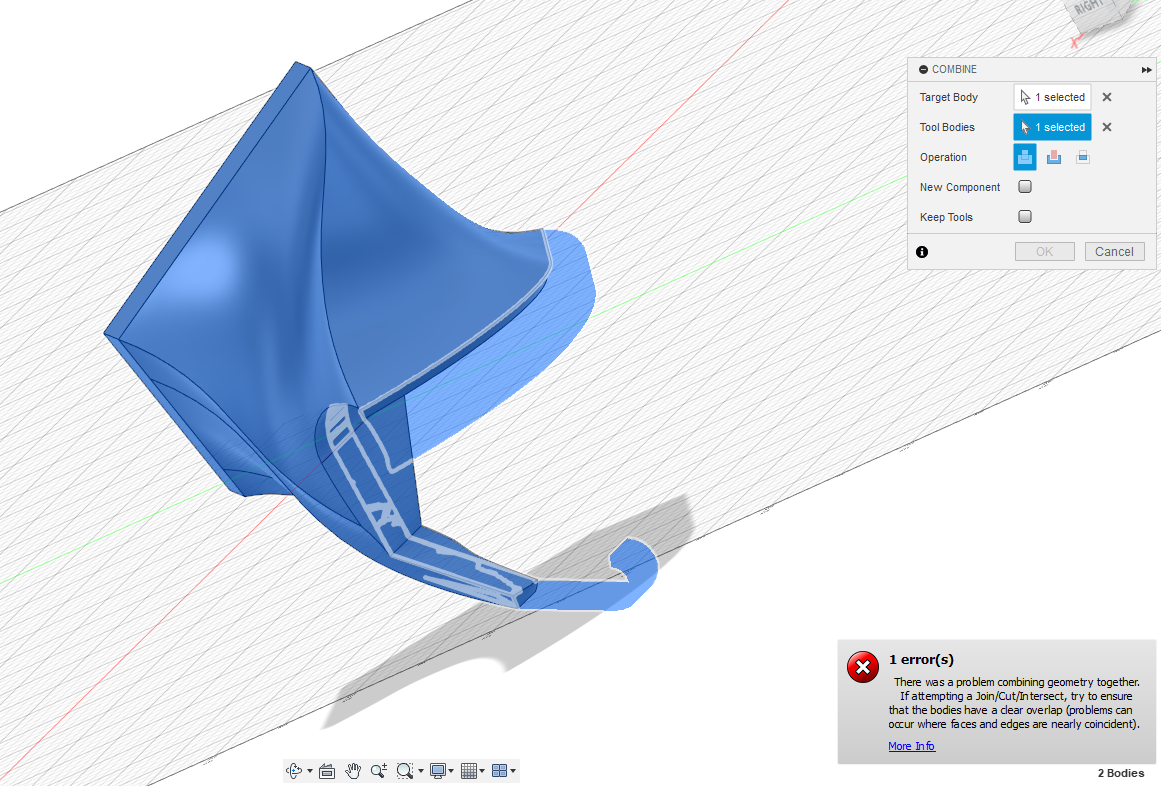Click the Grid and Snaps icon
The width and height of the screenshot is (1161, 786).
[469, 770]
